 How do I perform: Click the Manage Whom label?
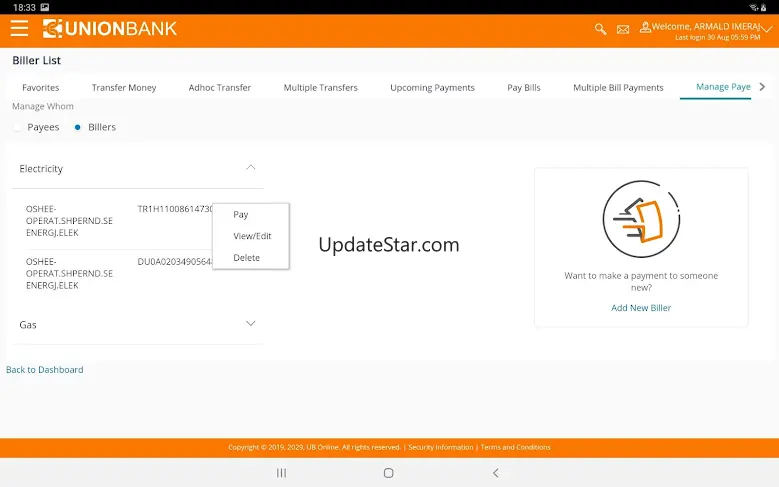pyautogui.click(x=43, y=106)
